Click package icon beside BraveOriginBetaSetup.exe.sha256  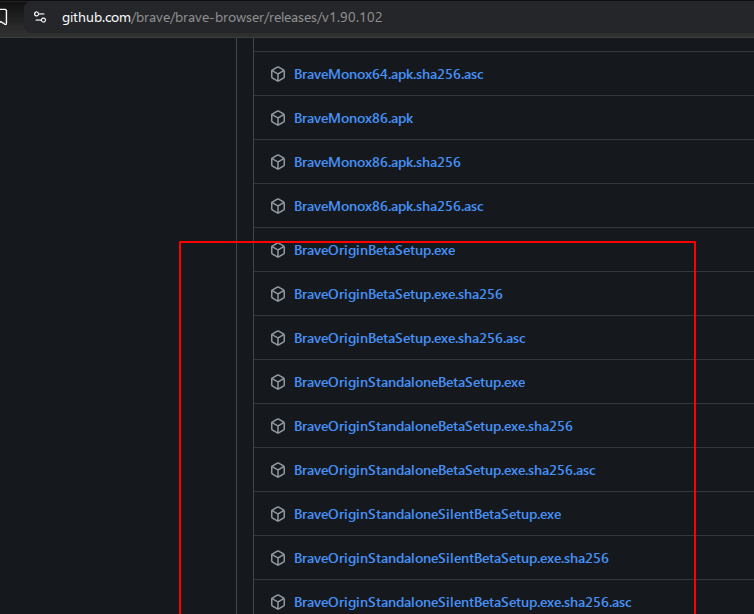point(278,294)
